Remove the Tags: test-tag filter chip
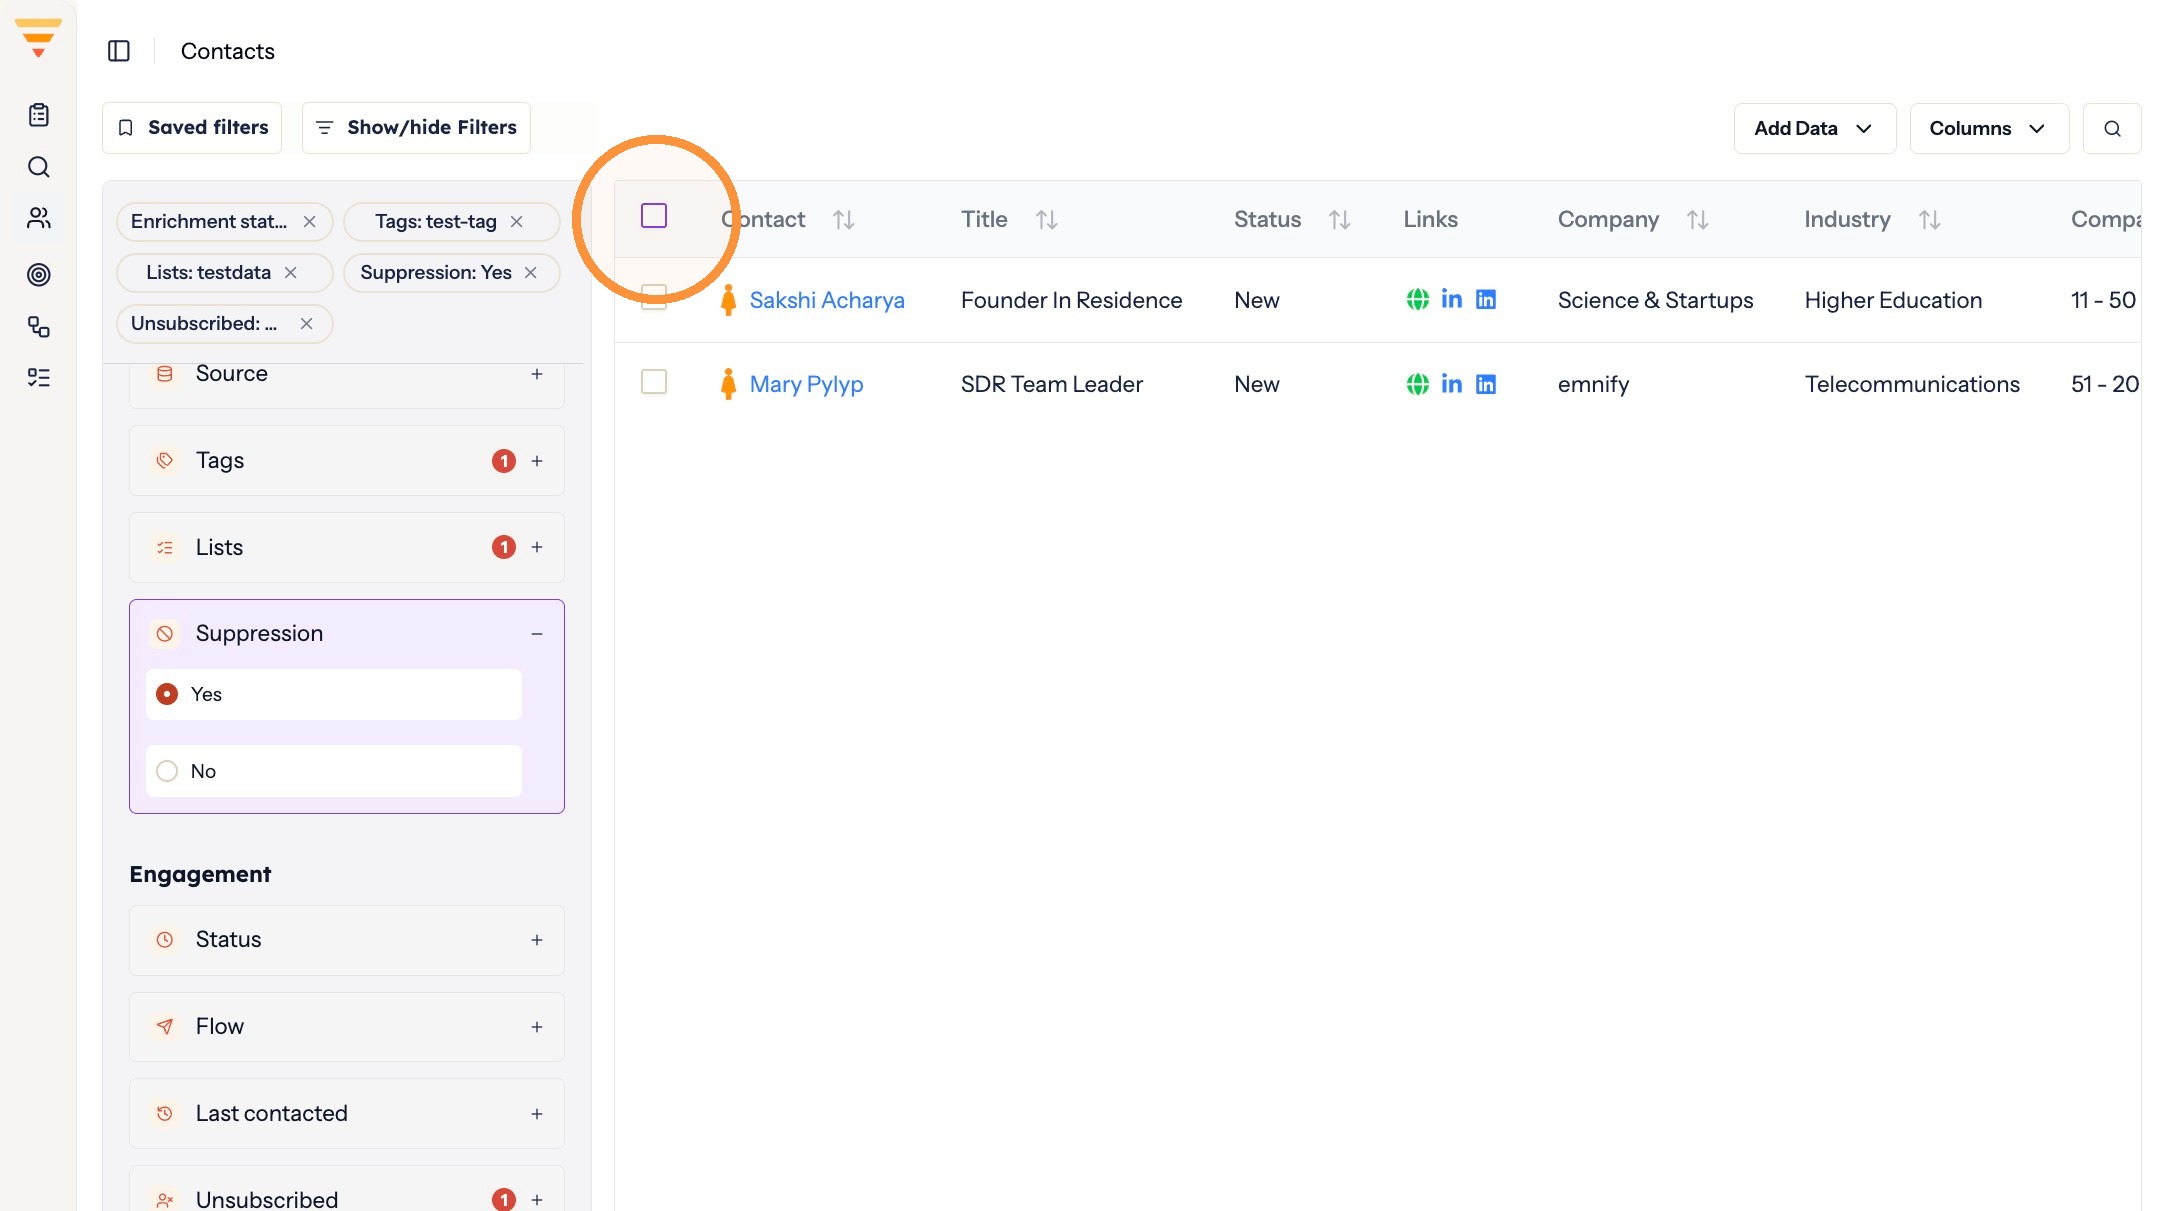The image size is (2168, 1211). coord(516,222)
